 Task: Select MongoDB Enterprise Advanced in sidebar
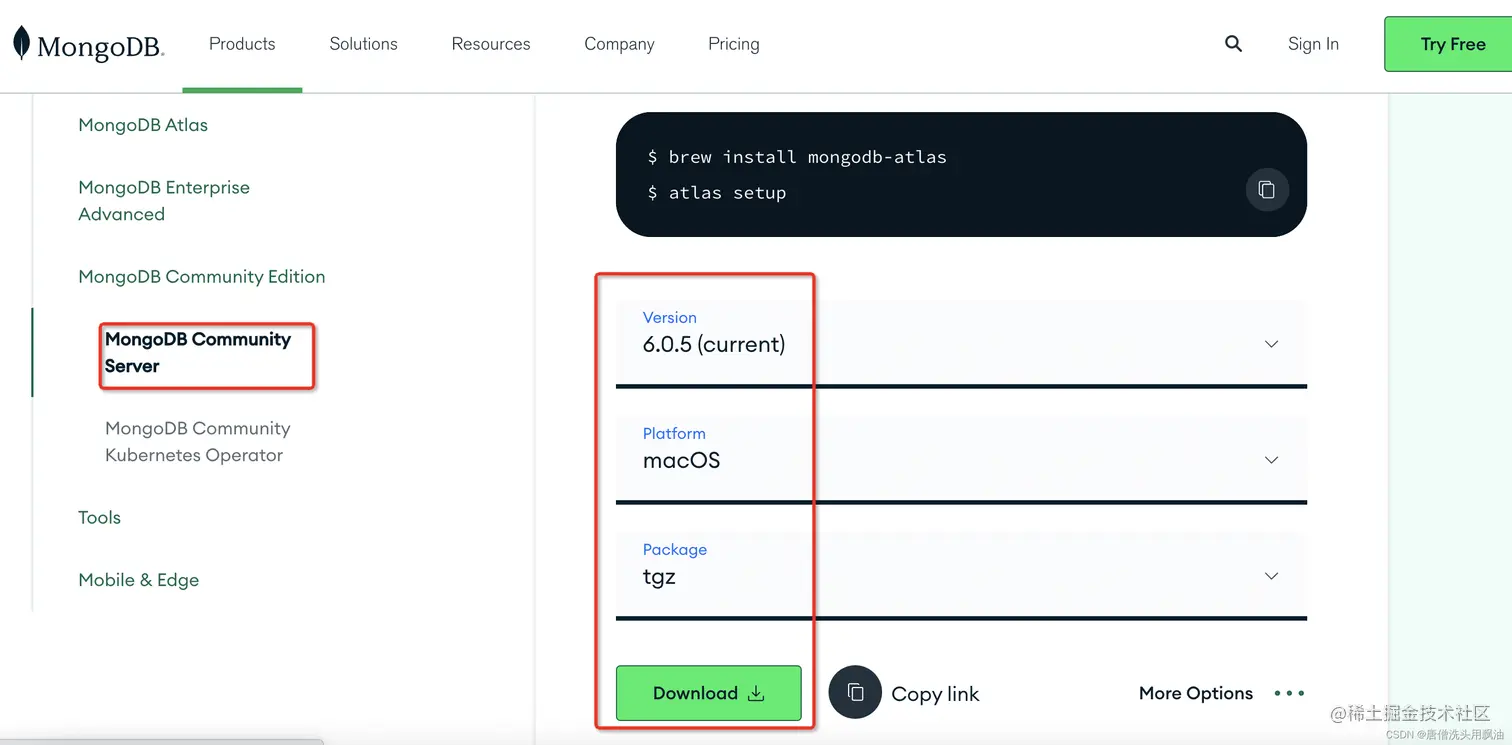164,200
